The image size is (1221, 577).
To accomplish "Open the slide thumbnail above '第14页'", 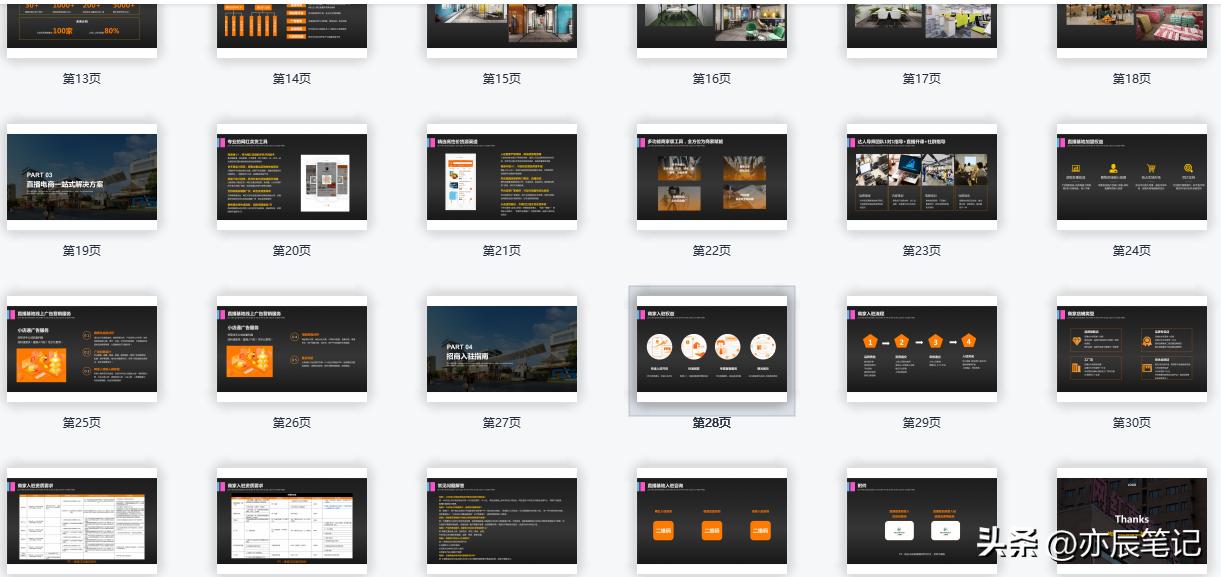I will click(x=292, y=26).
